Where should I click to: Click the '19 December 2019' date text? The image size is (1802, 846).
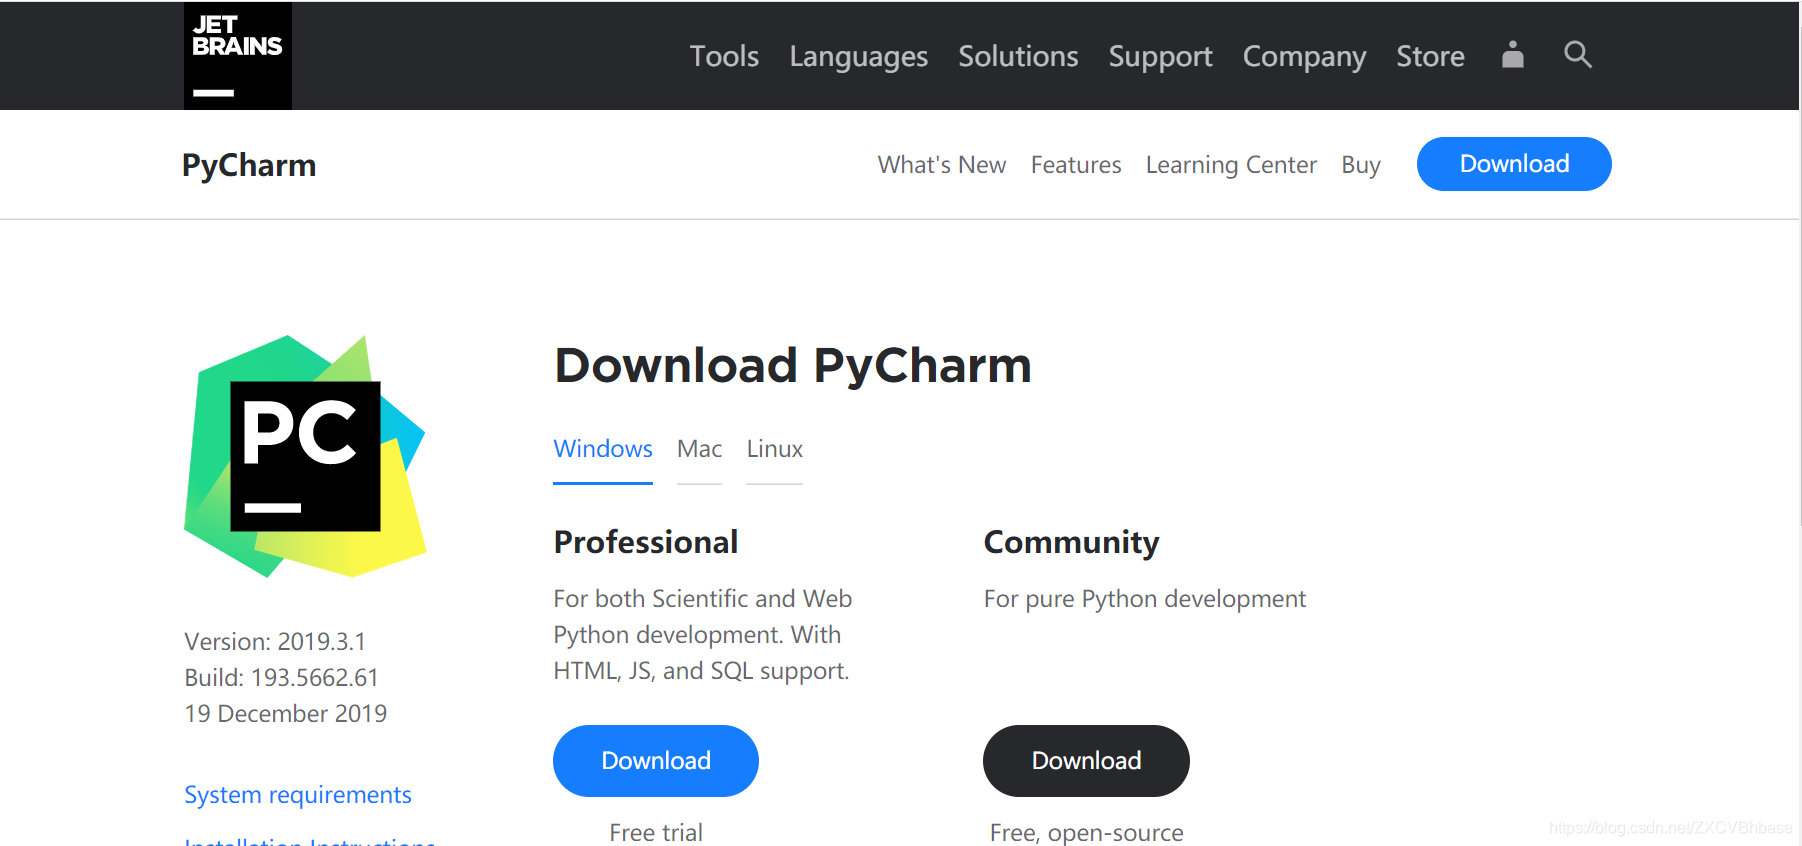(286, 714)
